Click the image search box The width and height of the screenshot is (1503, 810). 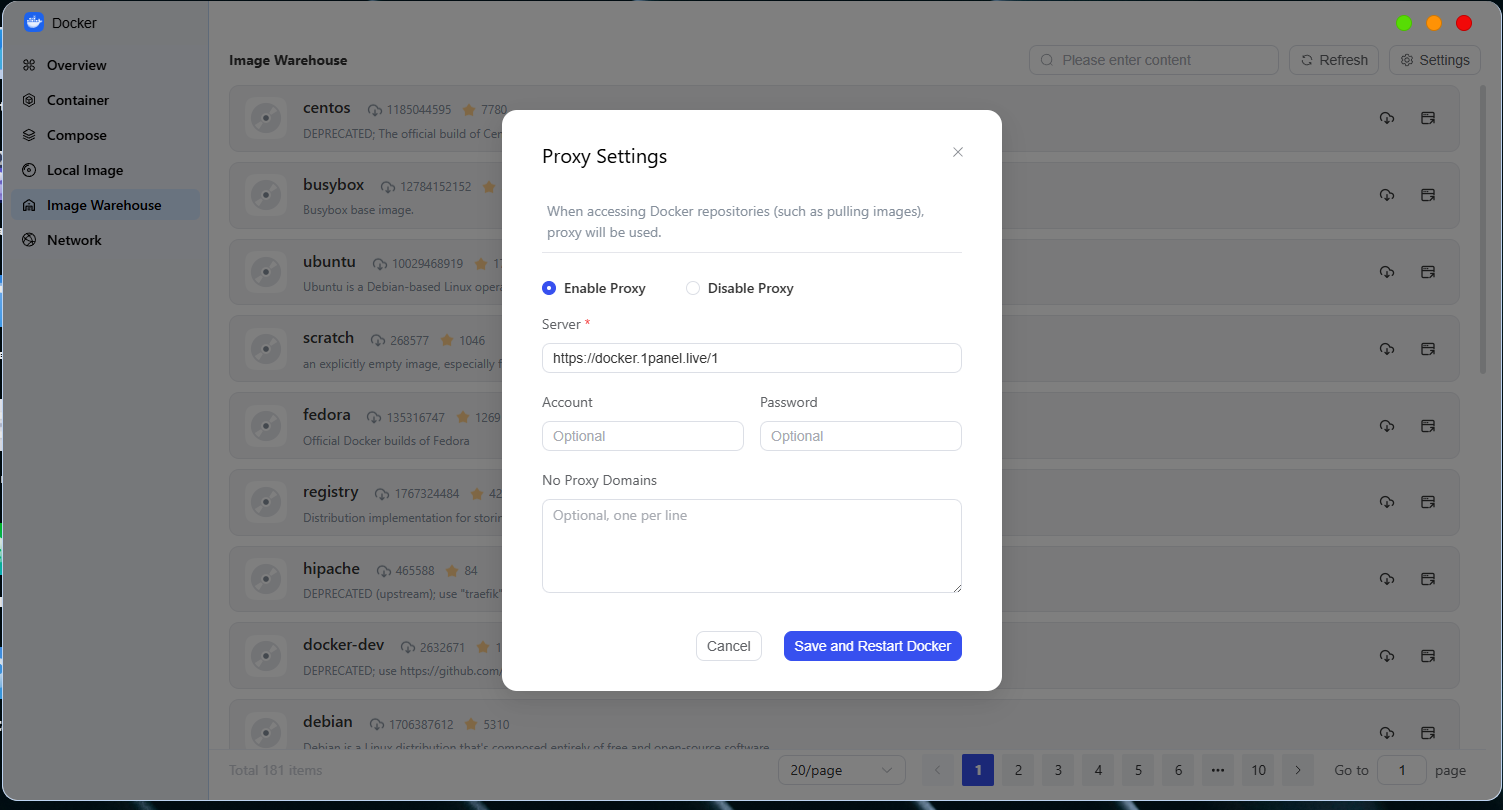tap(1154, 60)
